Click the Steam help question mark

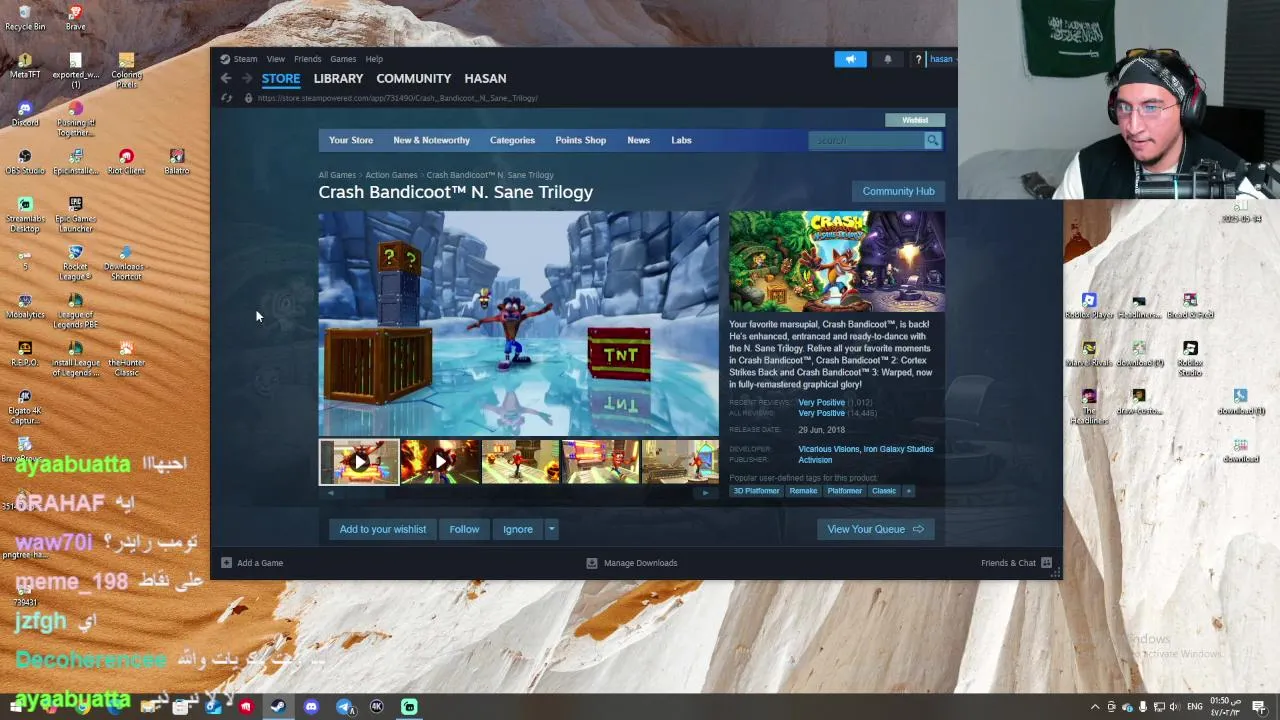(x=918, y=59)
